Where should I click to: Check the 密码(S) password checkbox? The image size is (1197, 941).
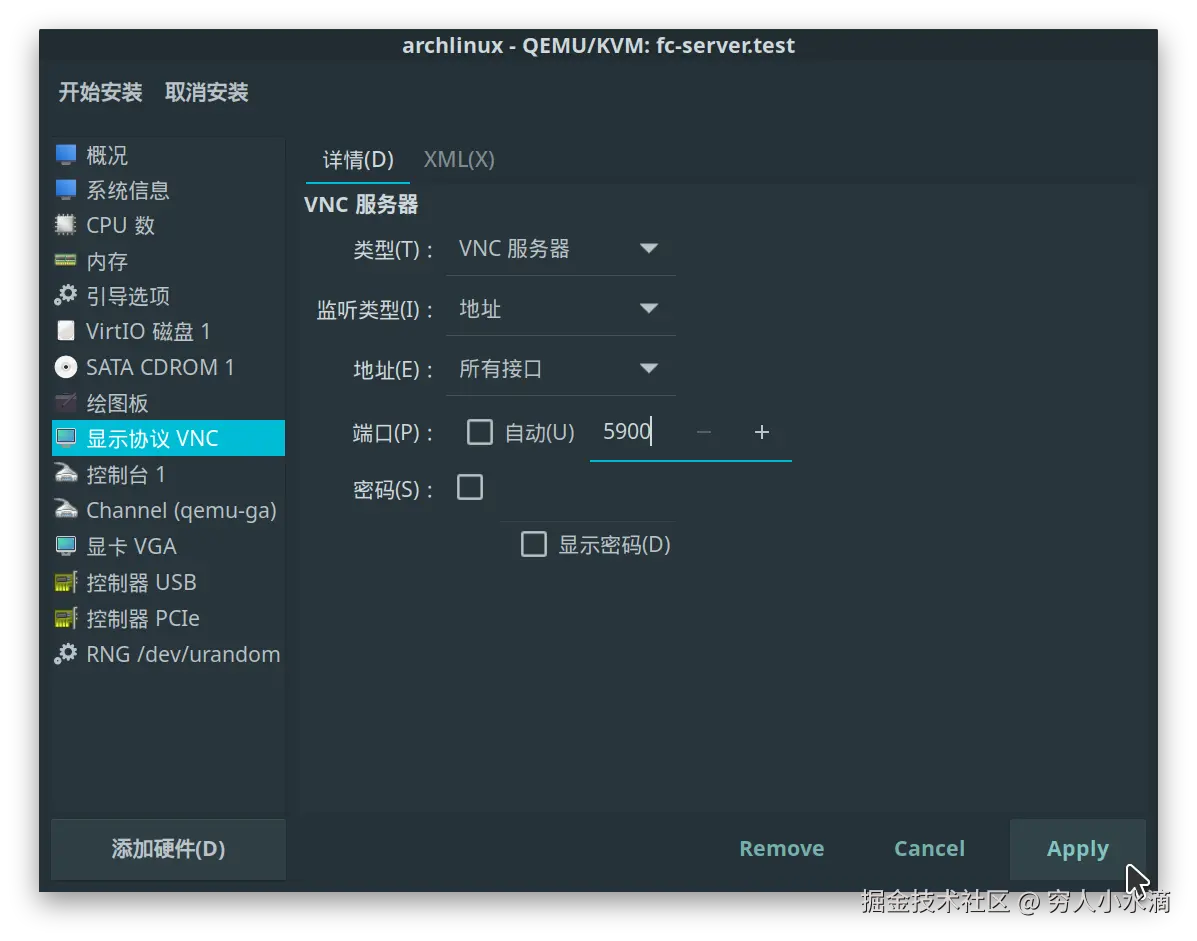(470, 487)
